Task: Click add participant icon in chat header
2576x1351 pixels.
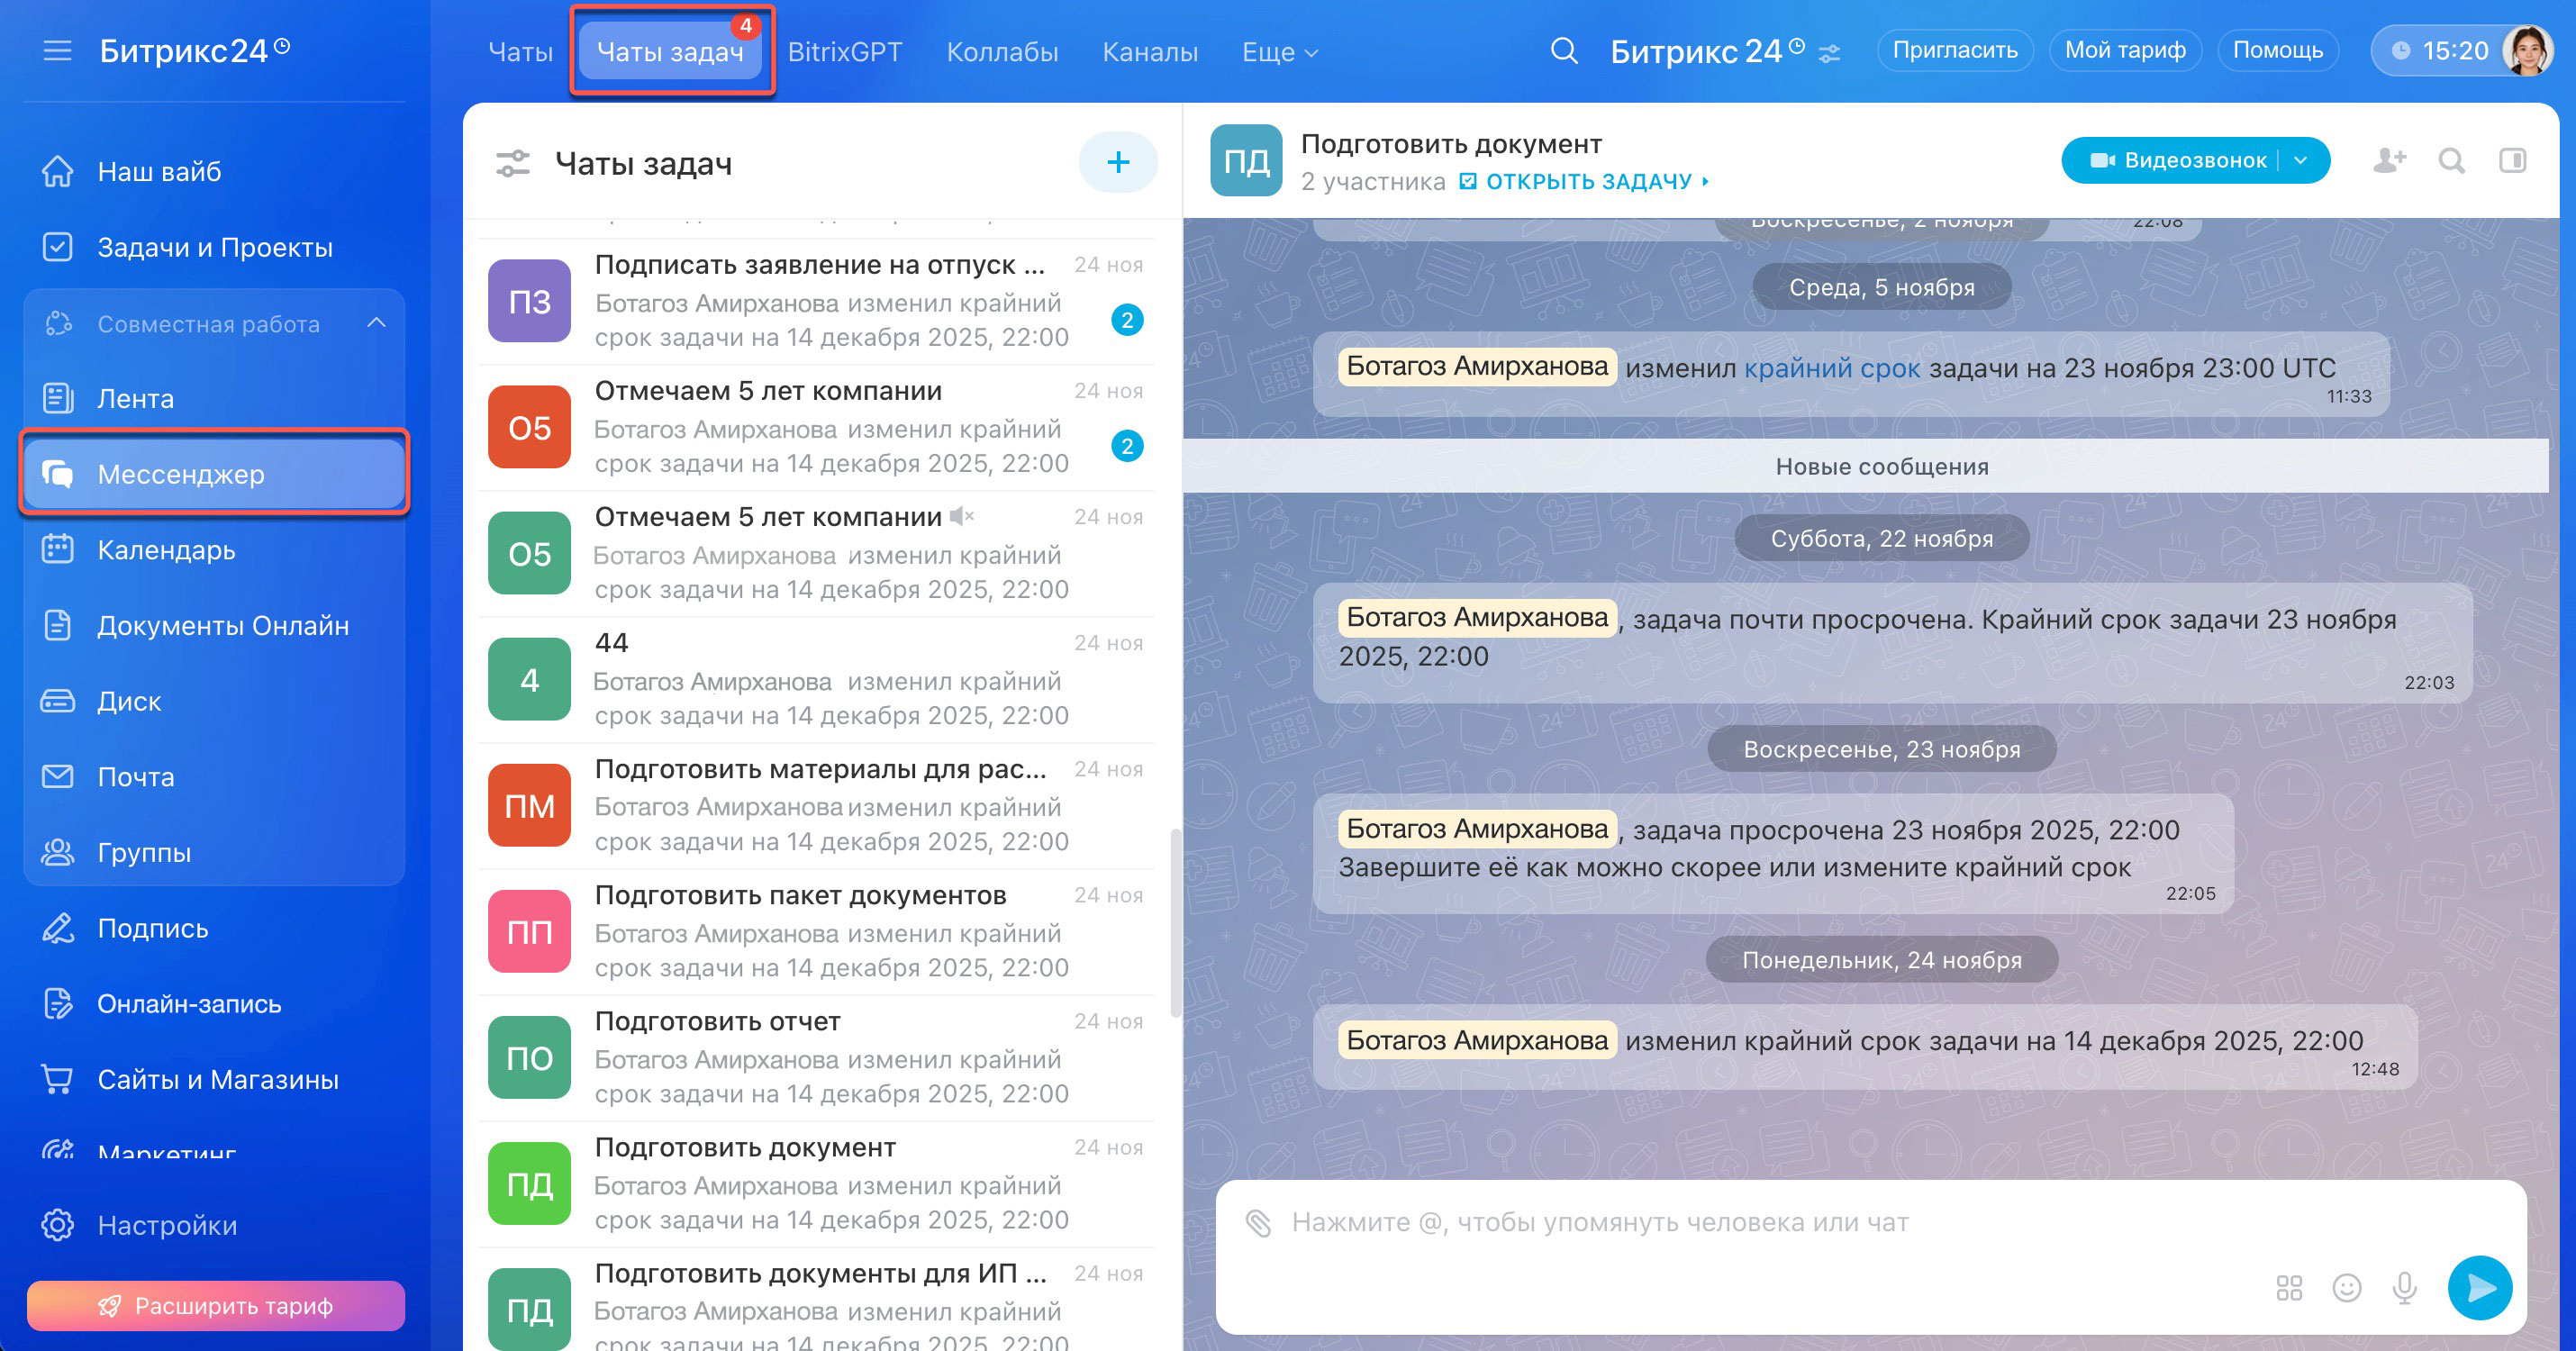Action: (x=2389, y=160)
